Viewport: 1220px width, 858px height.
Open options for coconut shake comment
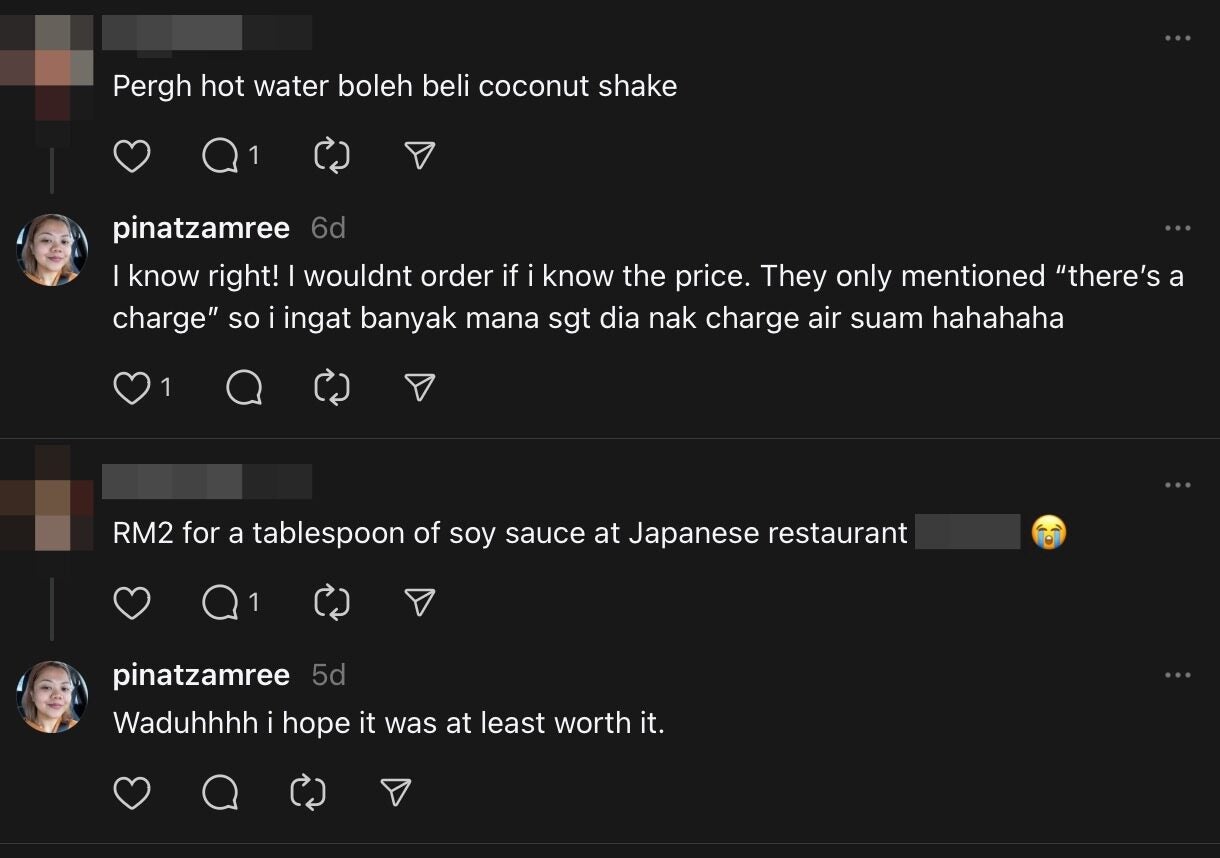[x=1177, y=39]
